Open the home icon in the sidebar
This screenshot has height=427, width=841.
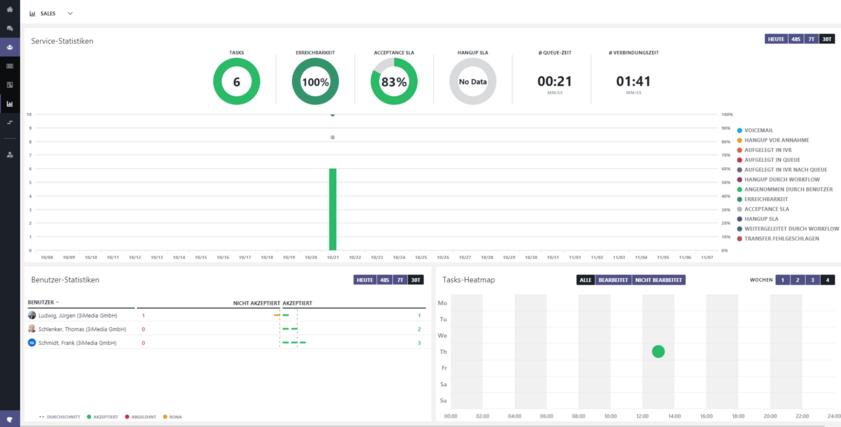[10, 10]
